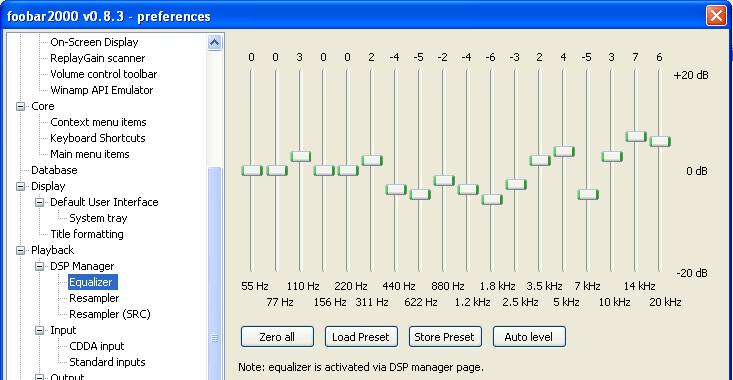Viewport: 733px width, 380px height.
Task: Select the Input tree item
Action: coord(63,330)
